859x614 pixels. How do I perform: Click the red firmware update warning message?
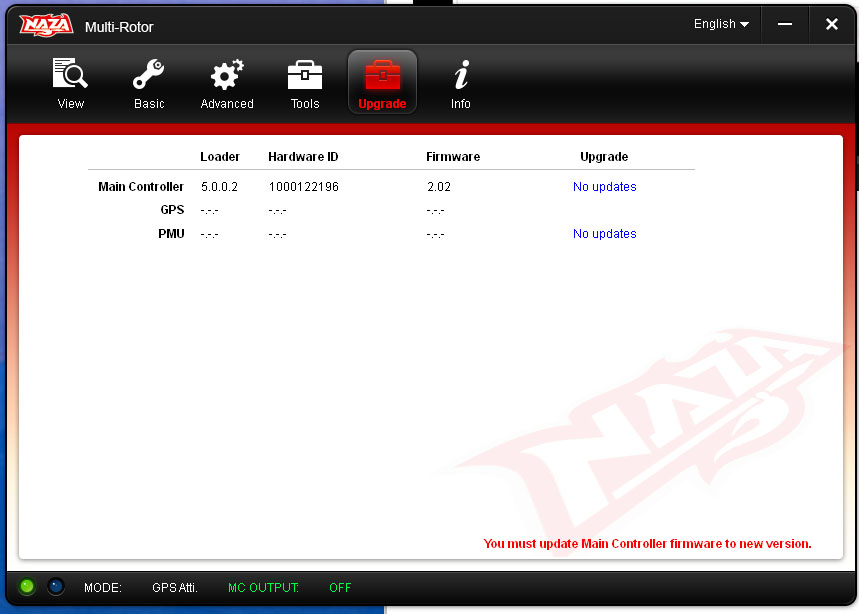(647, 544)
